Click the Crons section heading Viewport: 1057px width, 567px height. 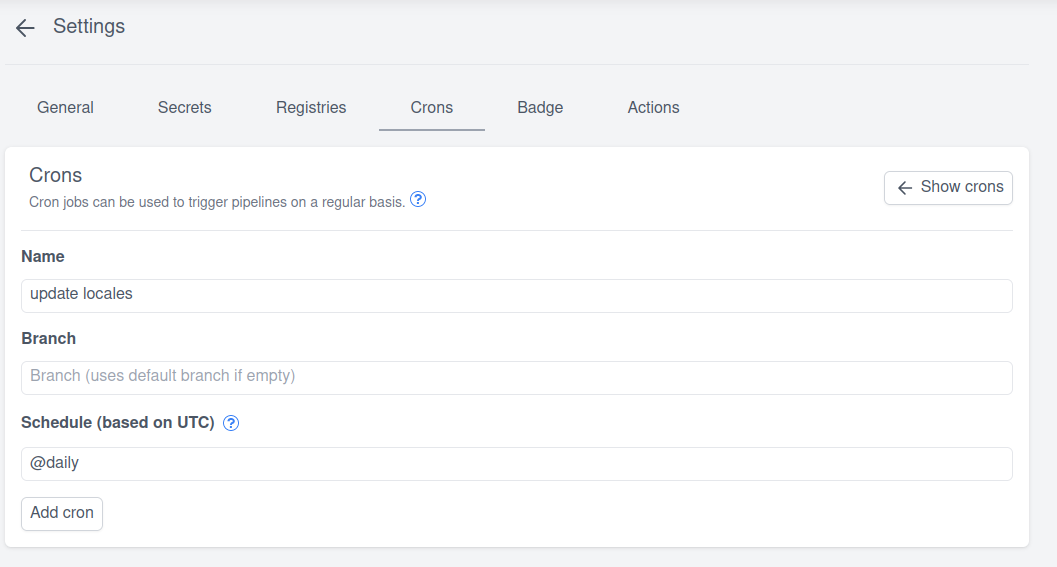pos(56,175)
